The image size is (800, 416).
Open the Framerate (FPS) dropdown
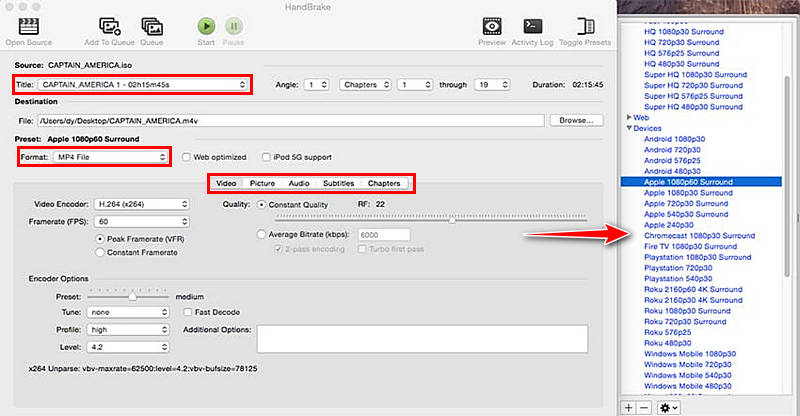click(x=142, y=222)
